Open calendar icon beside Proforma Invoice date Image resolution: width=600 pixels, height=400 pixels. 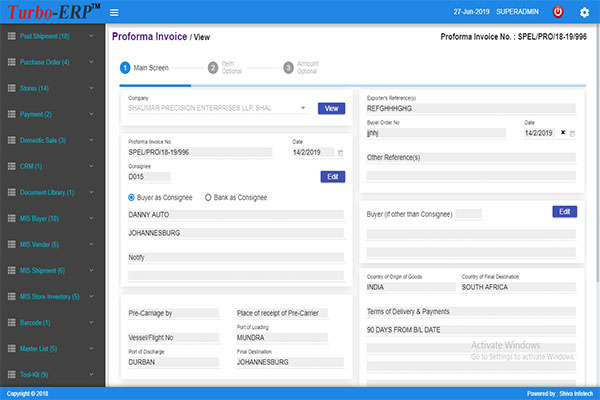pyautogui.click(x=340, y=153)
